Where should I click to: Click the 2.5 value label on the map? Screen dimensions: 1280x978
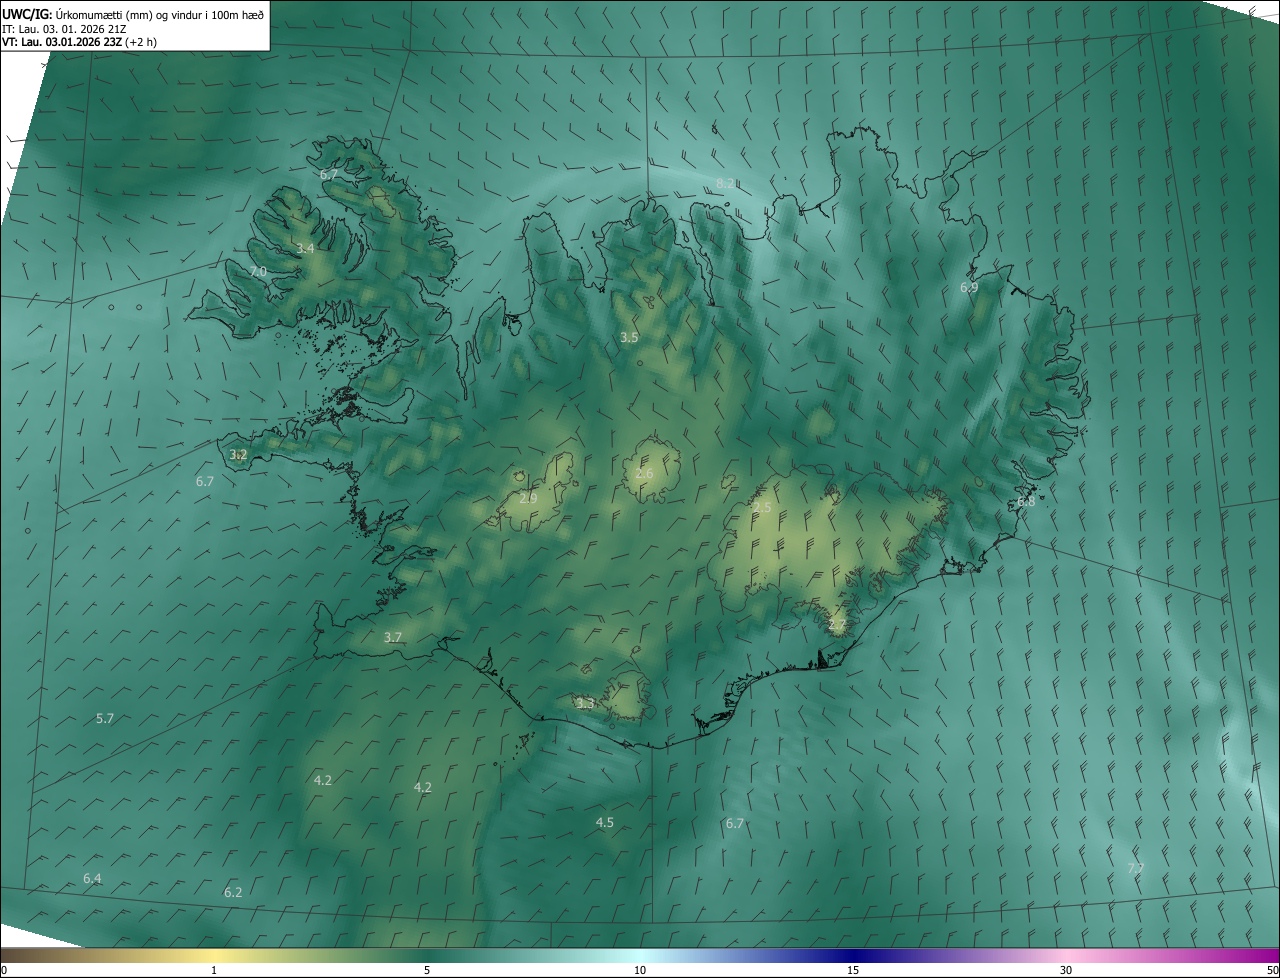click(x=762, y=508)
